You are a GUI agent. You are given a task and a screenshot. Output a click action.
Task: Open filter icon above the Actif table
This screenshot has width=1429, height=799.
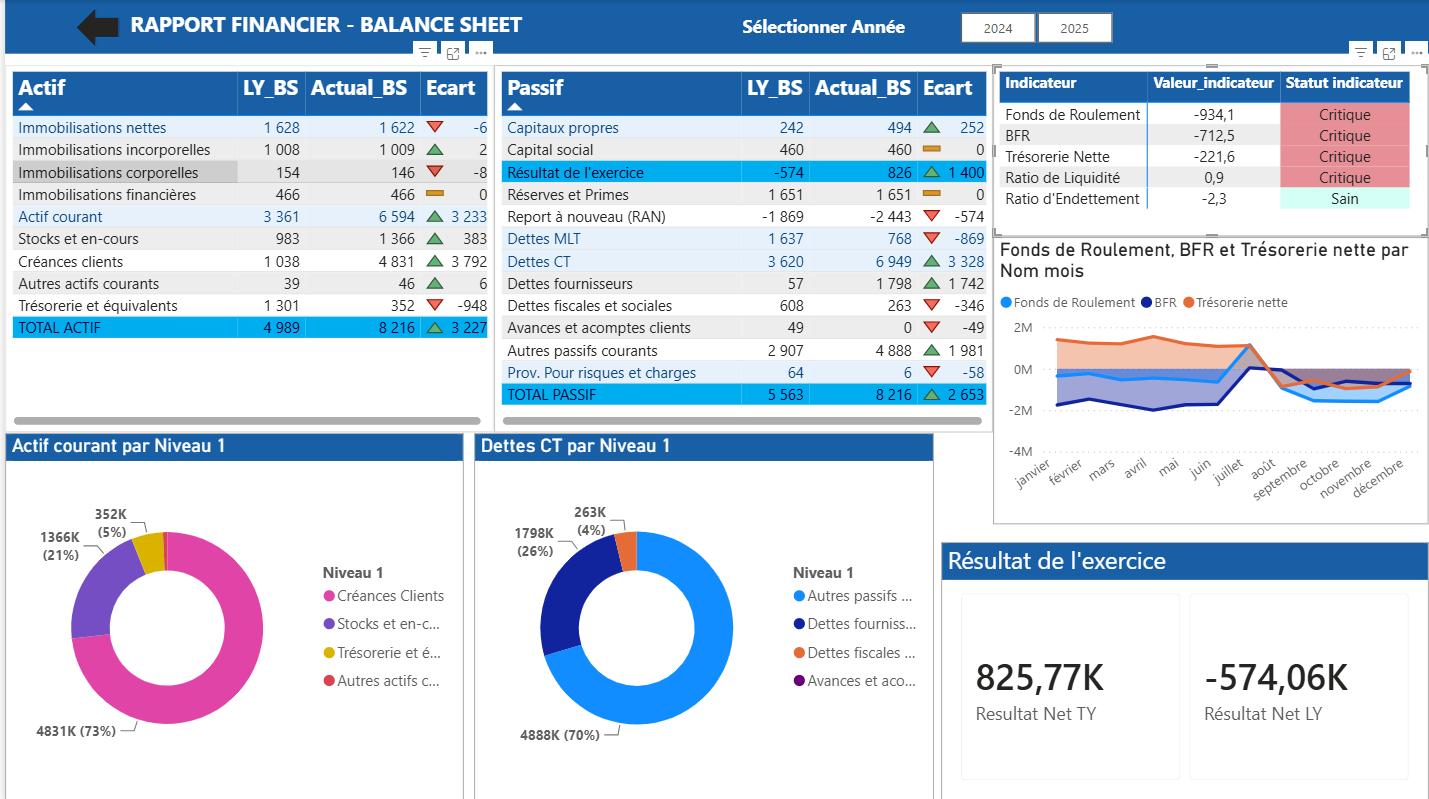pyautogui.click(x=425, y=53)
